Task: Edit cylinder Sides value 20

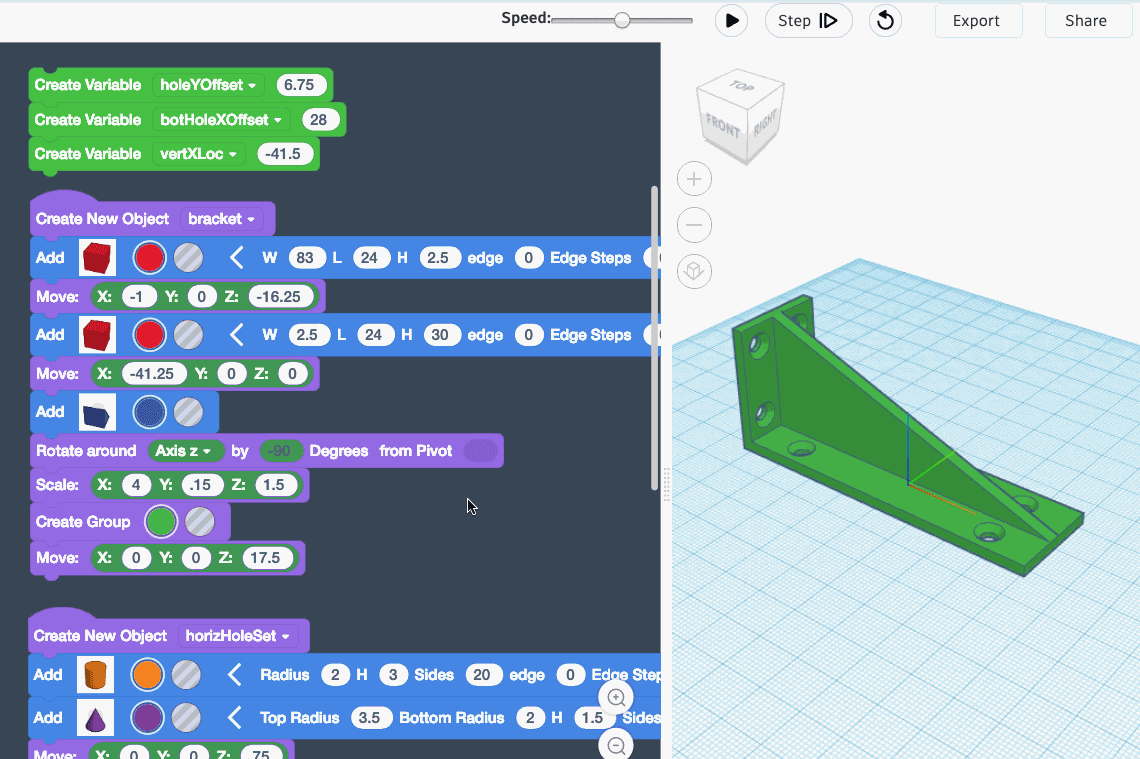Action: [482, 675]
